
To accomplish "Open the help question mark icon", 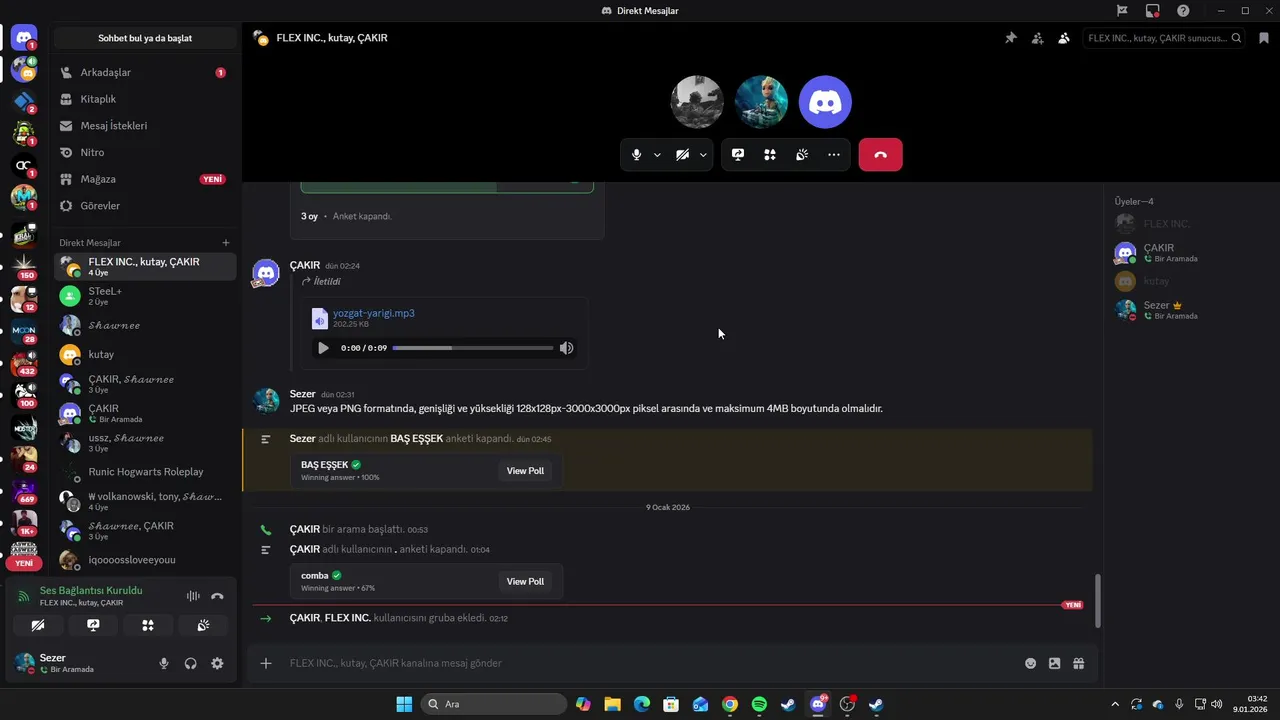I will click(1183, 11).
